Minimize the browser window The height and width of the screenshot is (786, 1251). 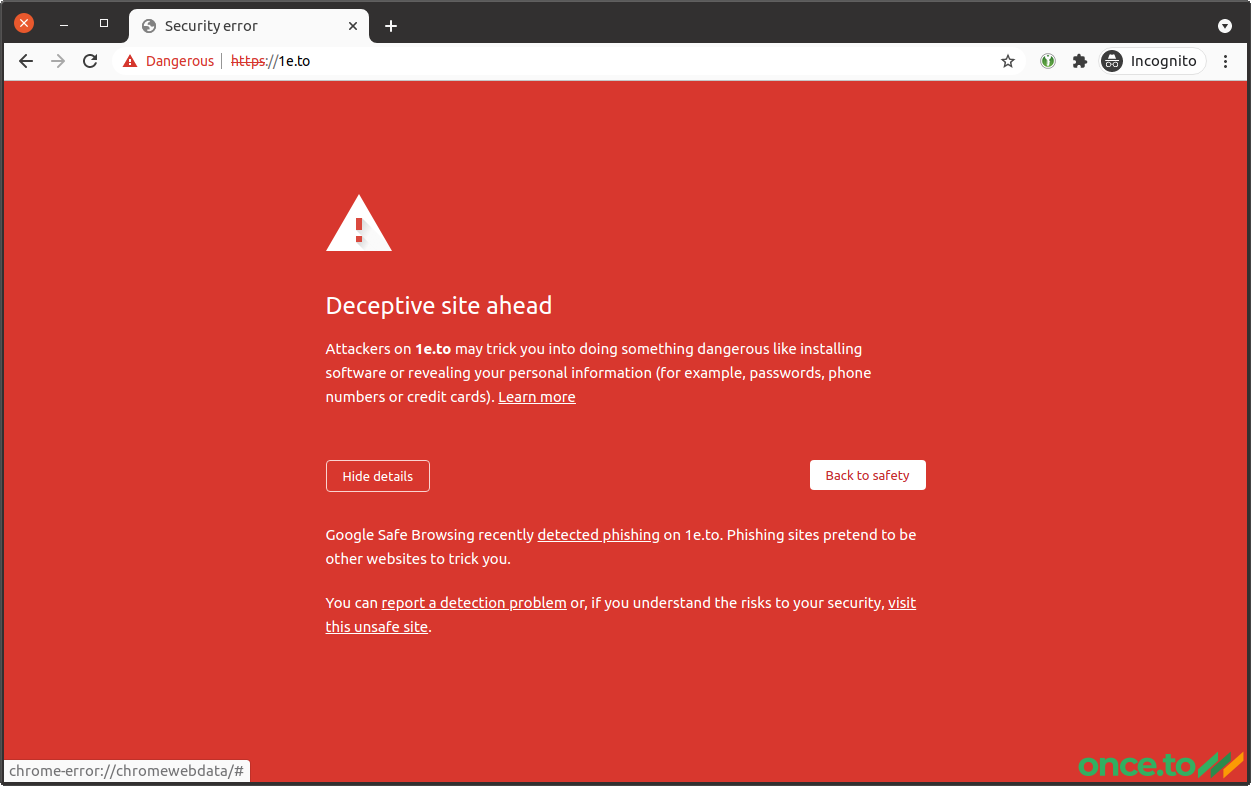click(64, 23)
